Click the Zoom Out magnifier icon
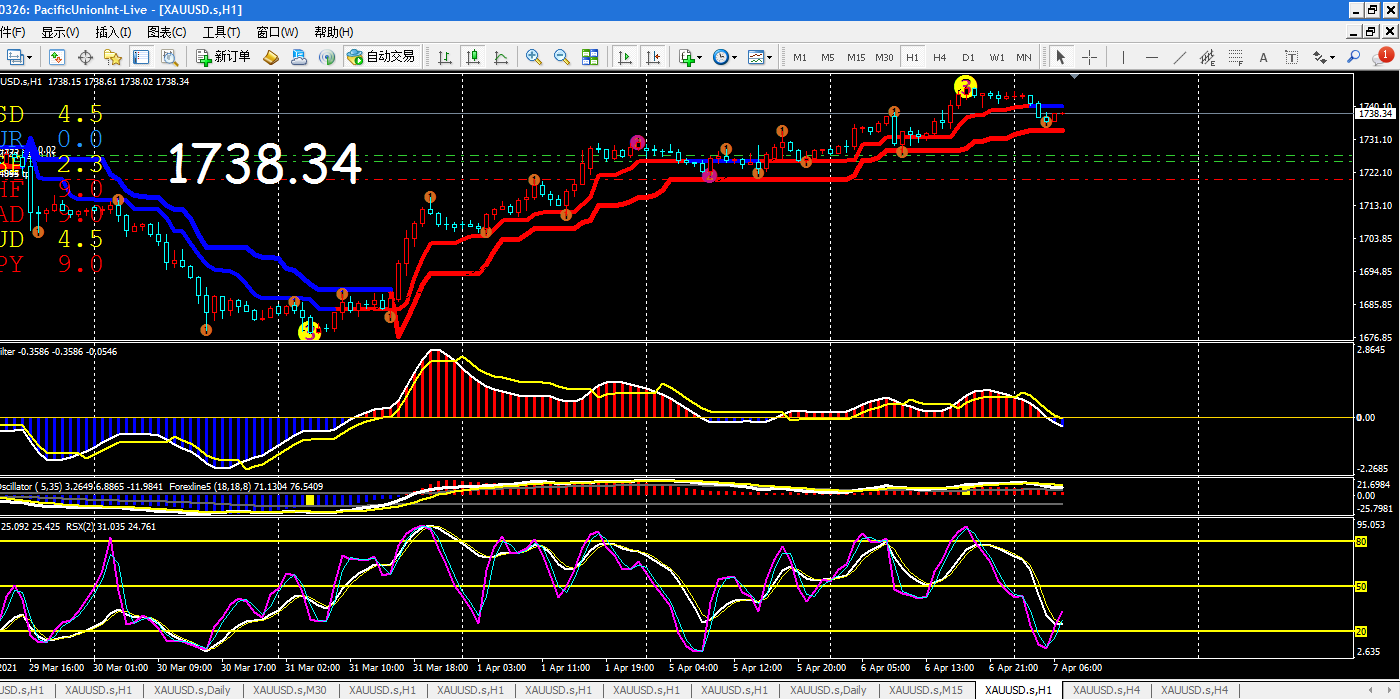The height and width of the screenshot is (699, 1400). click(x=561, y=57)
